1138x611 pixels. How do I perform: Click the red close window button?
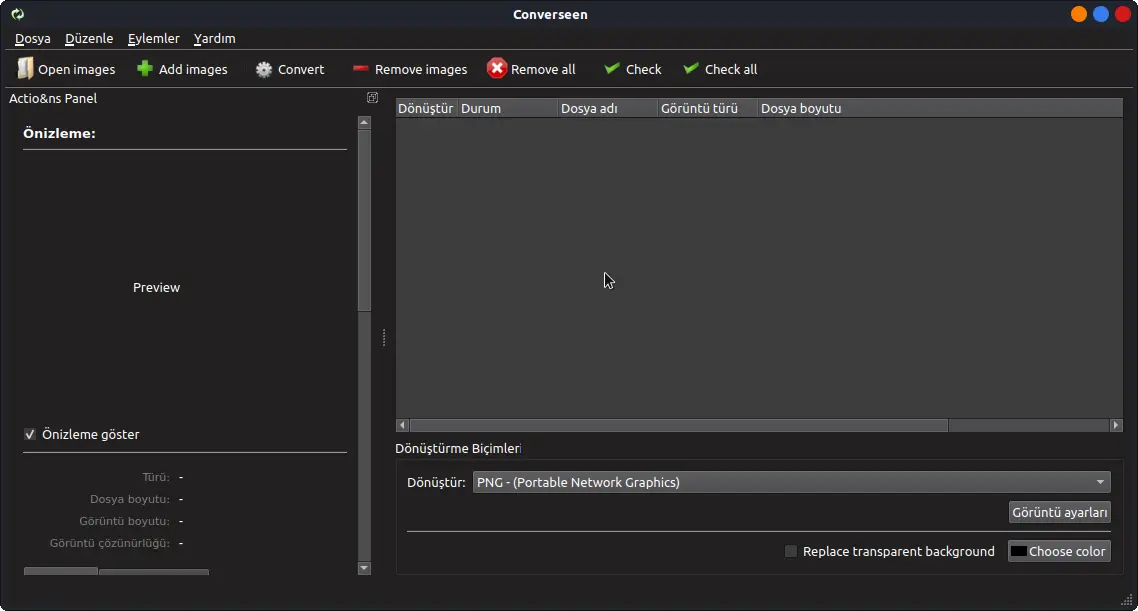tap(1123, 14)
